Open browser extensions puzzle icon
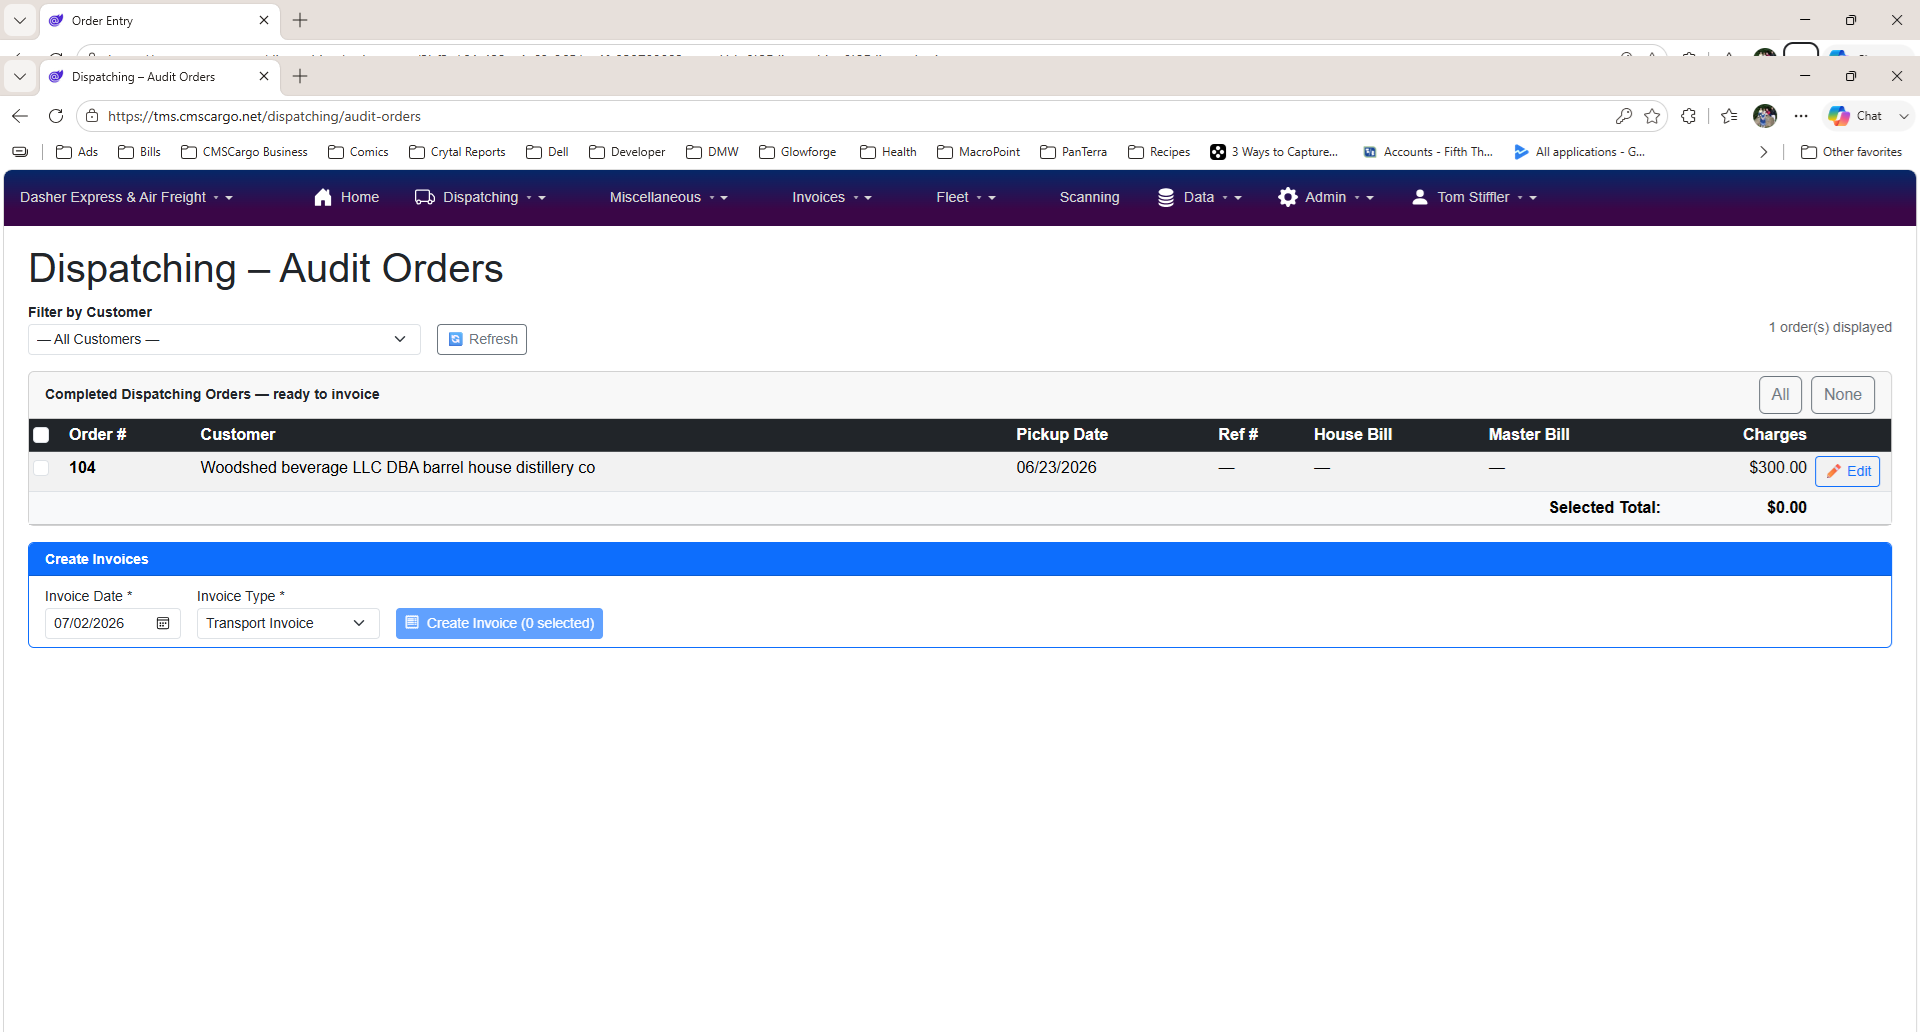1920x1032 pixels. coord(1689,116)
